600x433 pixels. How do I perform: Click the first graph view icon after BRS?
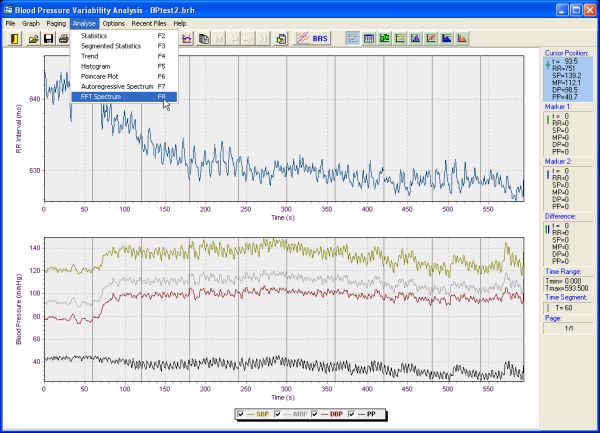(353, 39)
